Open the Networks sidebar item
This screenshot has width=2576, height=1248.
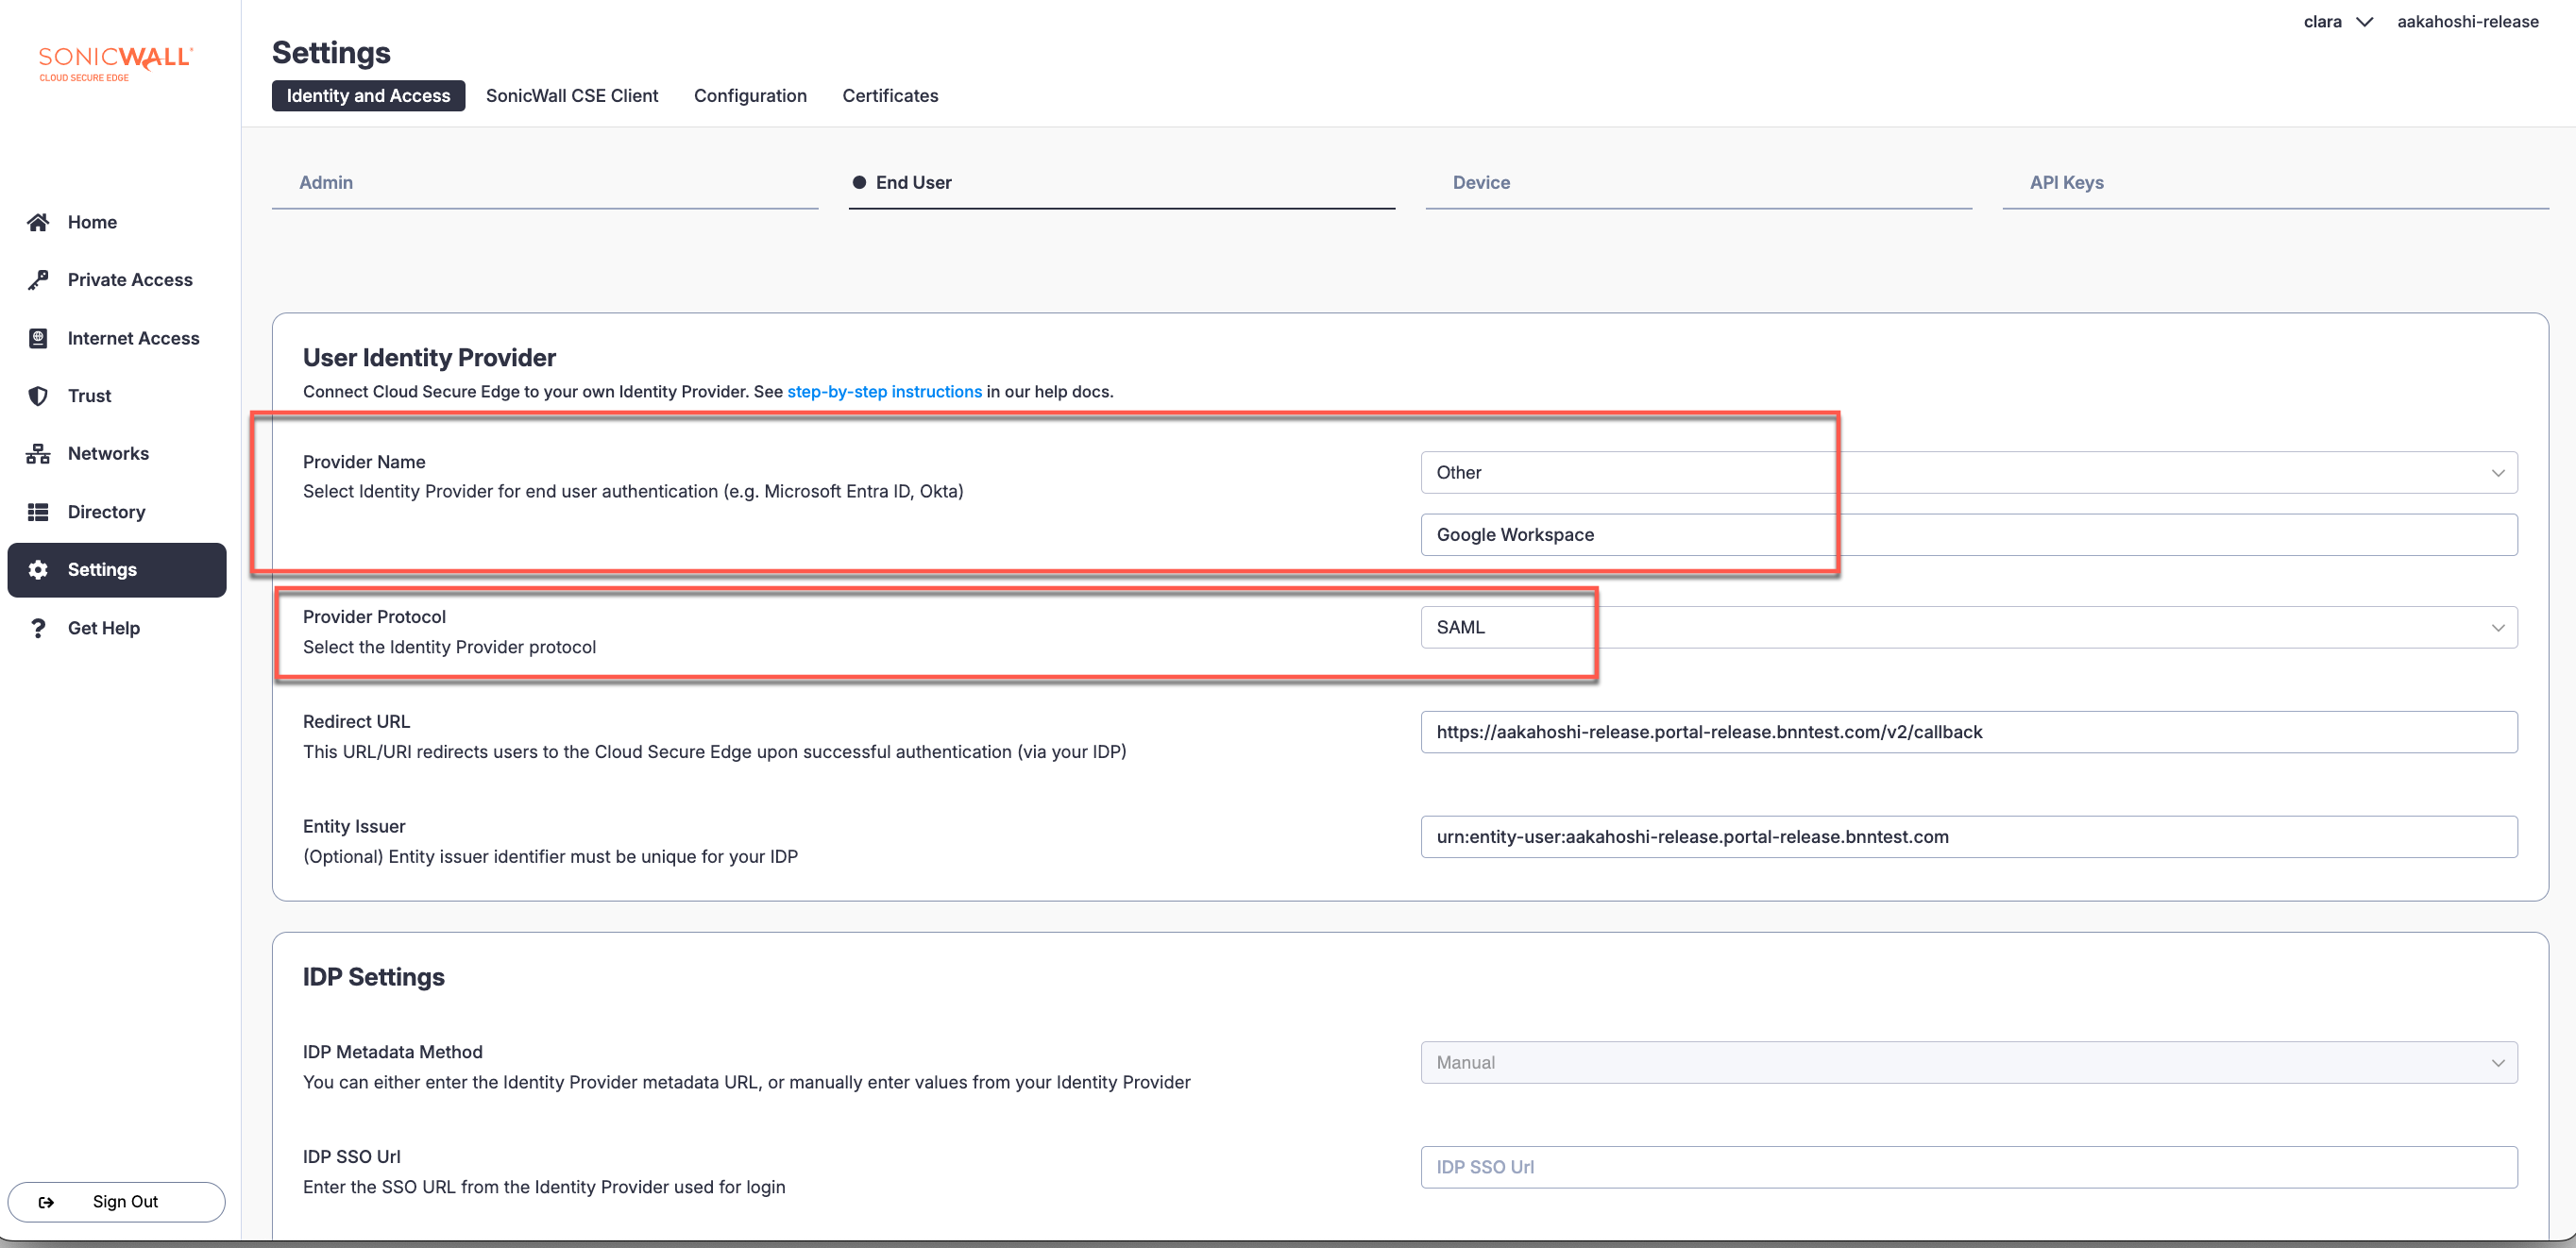[117, 454]
